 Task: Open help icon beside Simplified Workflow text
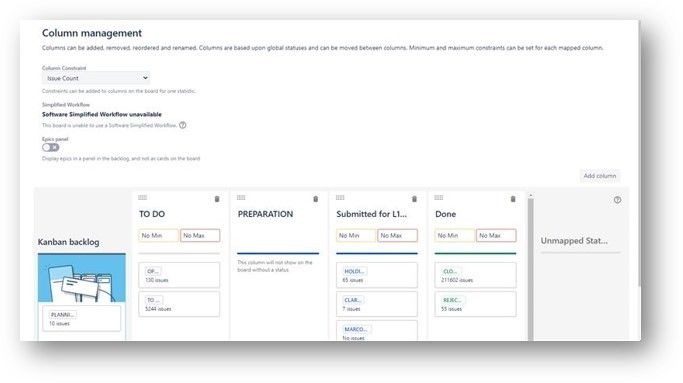[x=183, y=125]
